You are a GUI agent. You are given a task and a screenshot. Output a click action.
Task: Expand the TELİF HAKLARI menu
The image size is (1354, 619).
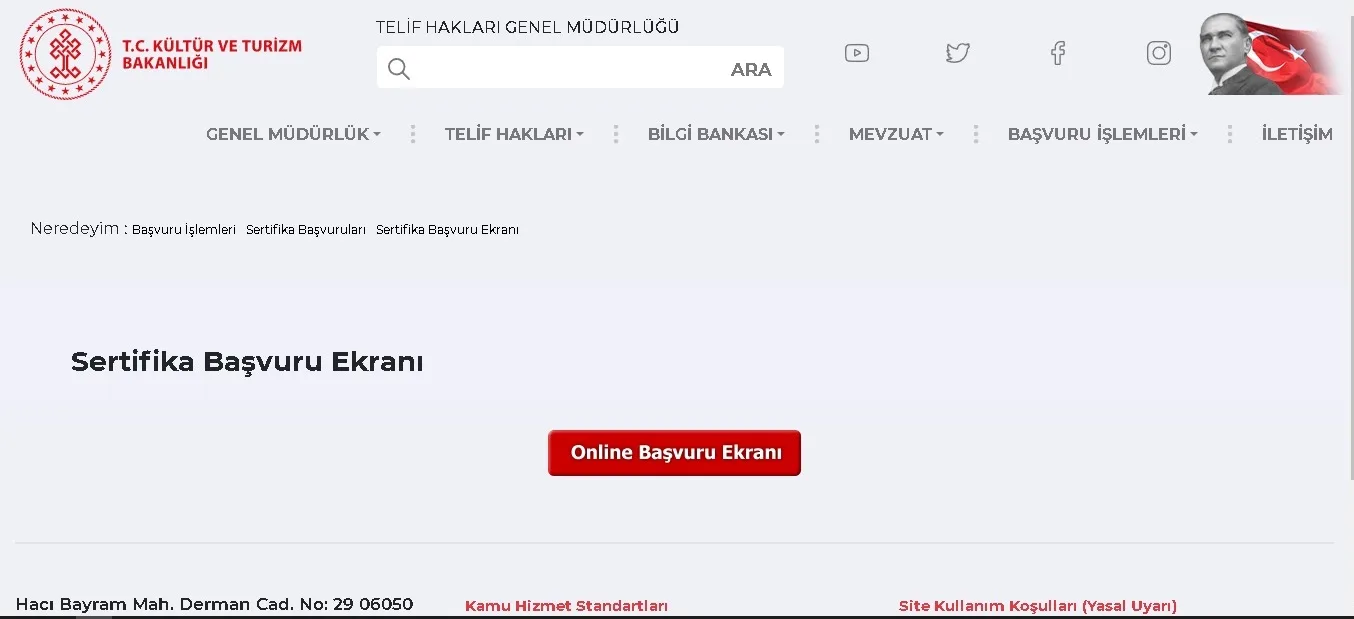[x=514, y=134]
